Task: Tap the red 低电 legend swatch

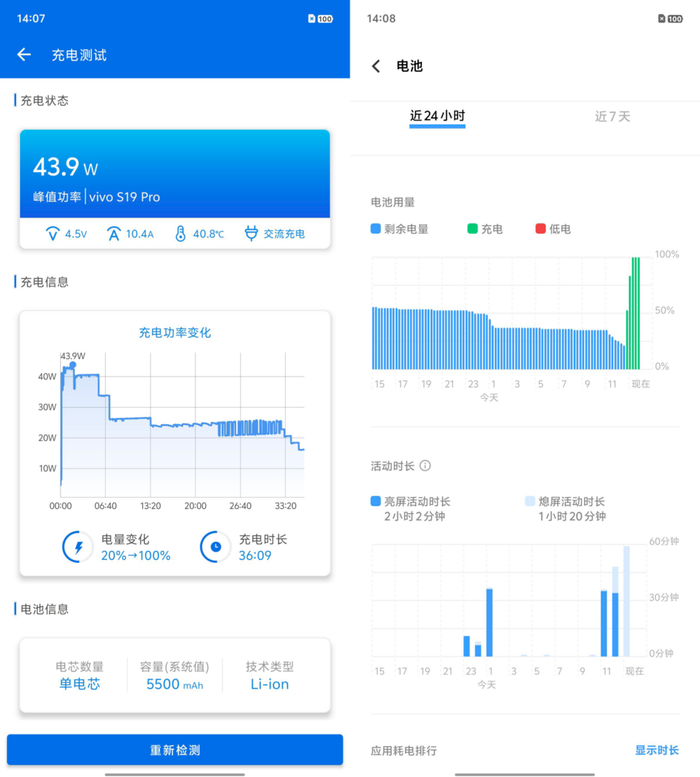Action: [x=540, y=228]
